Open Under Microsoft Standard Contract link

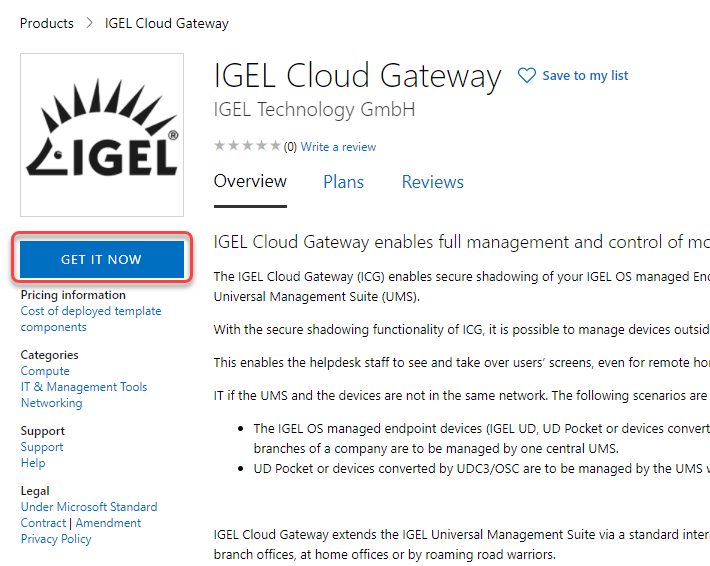coord(89,507)
